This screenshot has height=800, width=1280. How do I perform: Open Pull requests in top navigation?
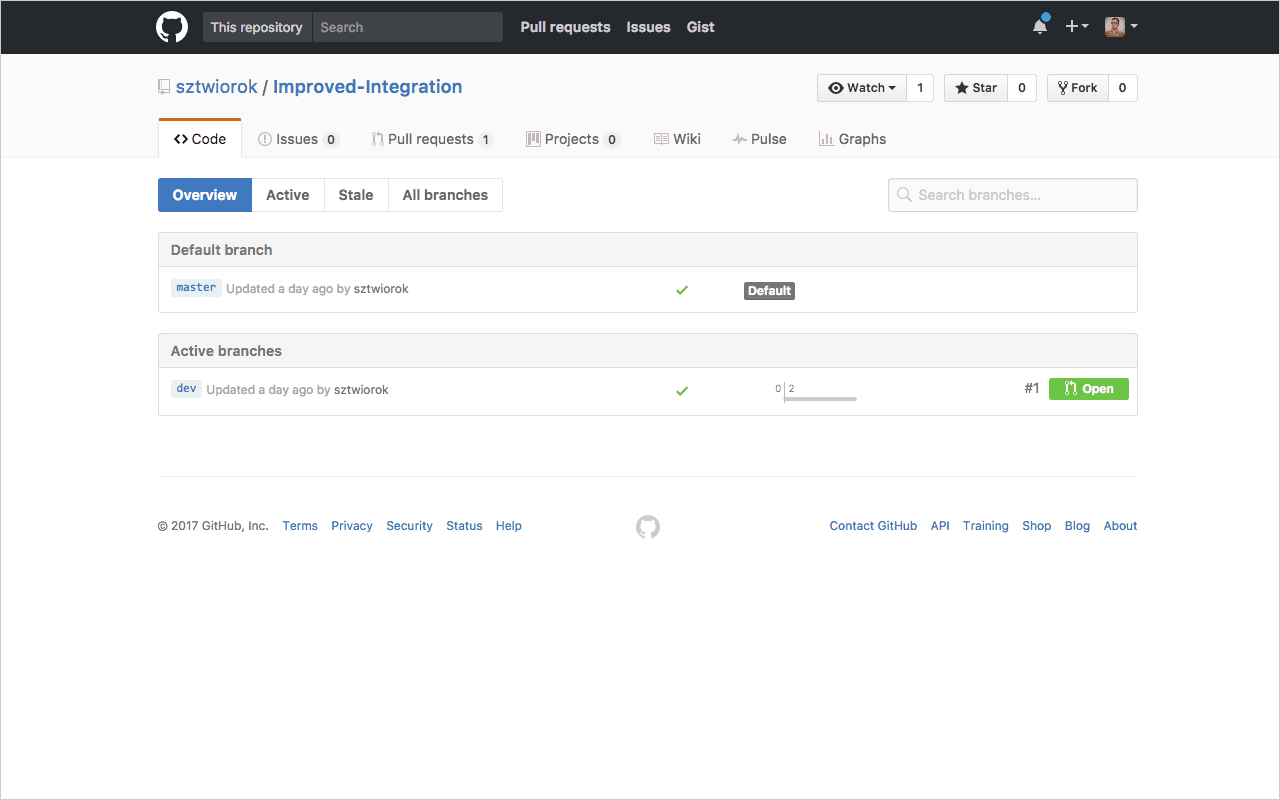pos(565,27)
